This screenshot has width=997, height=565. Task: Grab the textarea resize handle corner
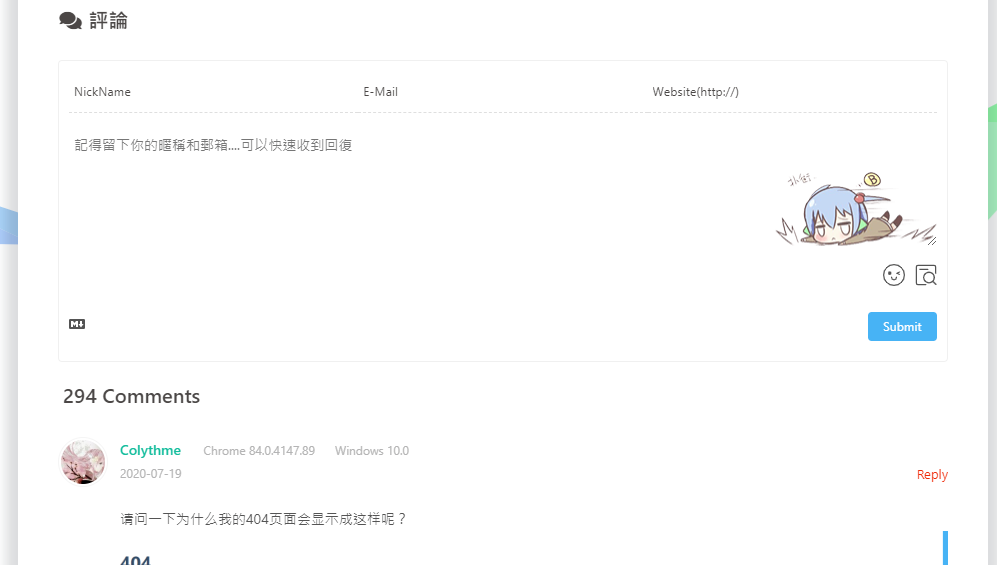click(x=931, y=240)
